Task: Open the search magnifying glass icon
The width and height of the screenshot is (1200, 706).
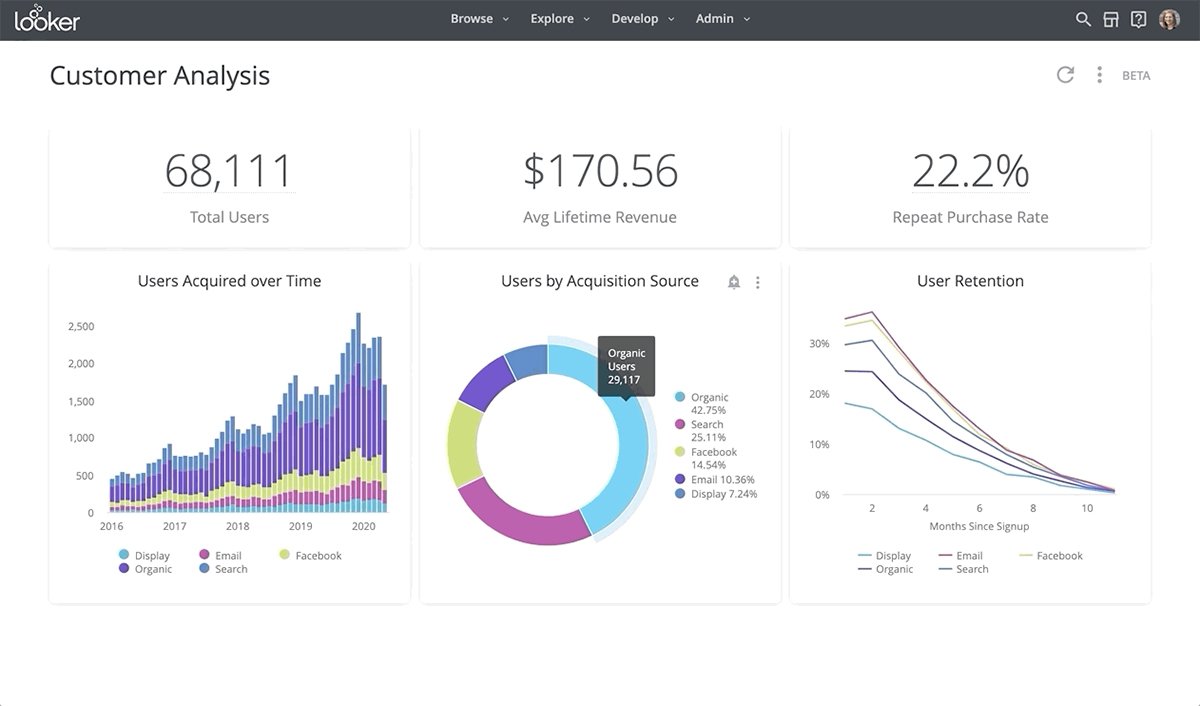Action: click(x=1083, y=18)
